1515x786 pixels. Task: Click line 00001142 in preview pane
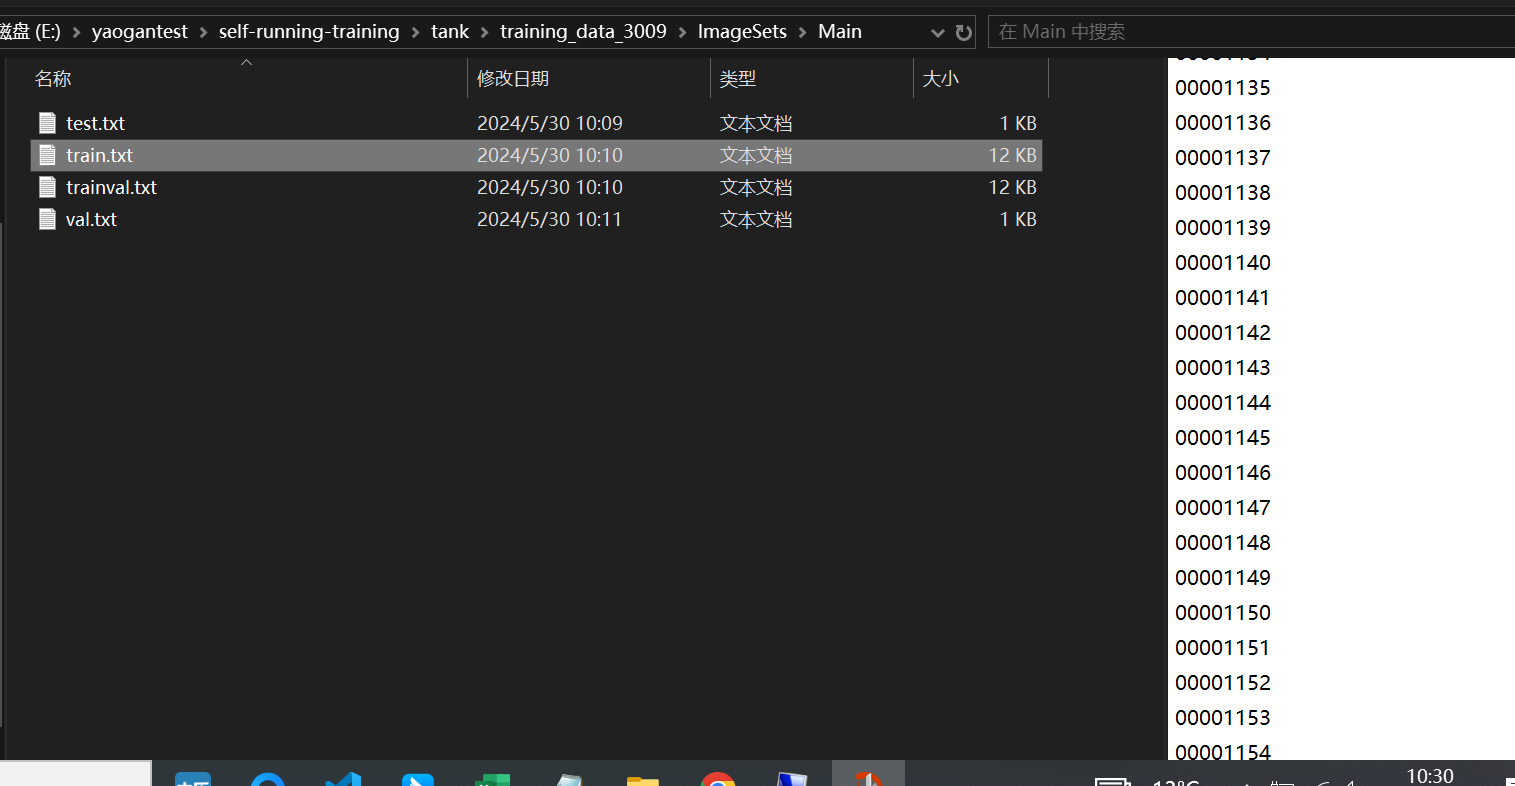pyautogui.click(x=1223, y=333)
